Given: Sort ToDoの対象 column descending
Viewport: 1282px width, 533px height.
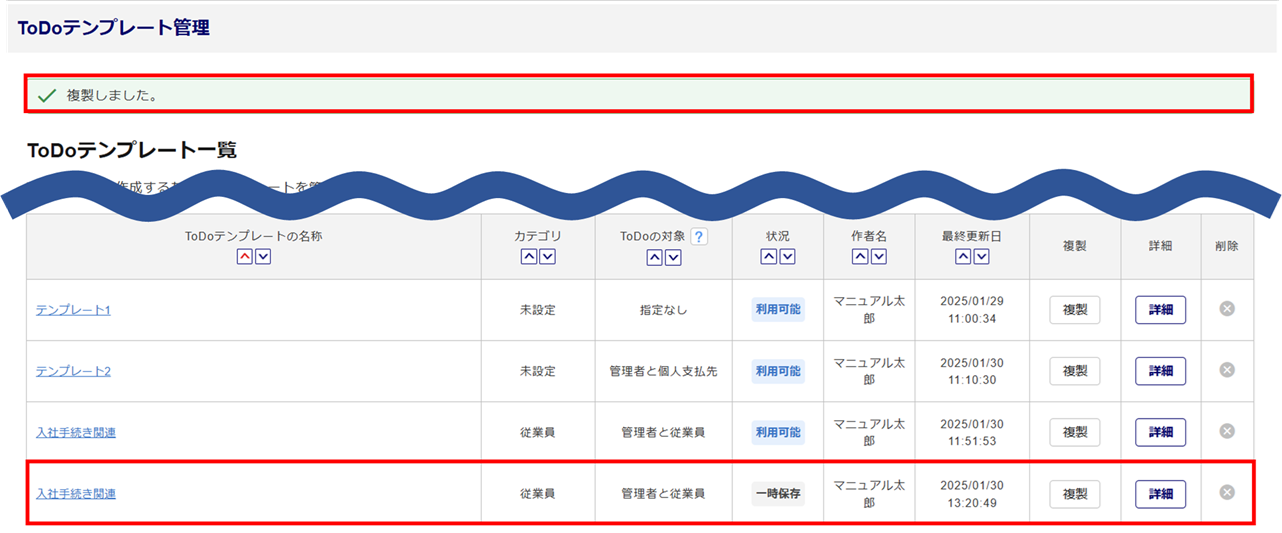Looking at the screenshot, I should click(673, 258).
